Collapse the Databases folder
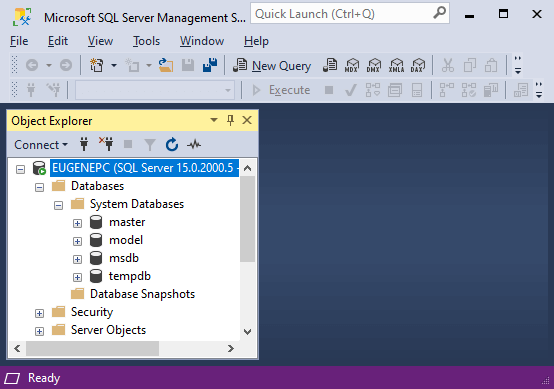Image resolution: width=554 pixels, height=389 pixels. [x=40, y=187]
